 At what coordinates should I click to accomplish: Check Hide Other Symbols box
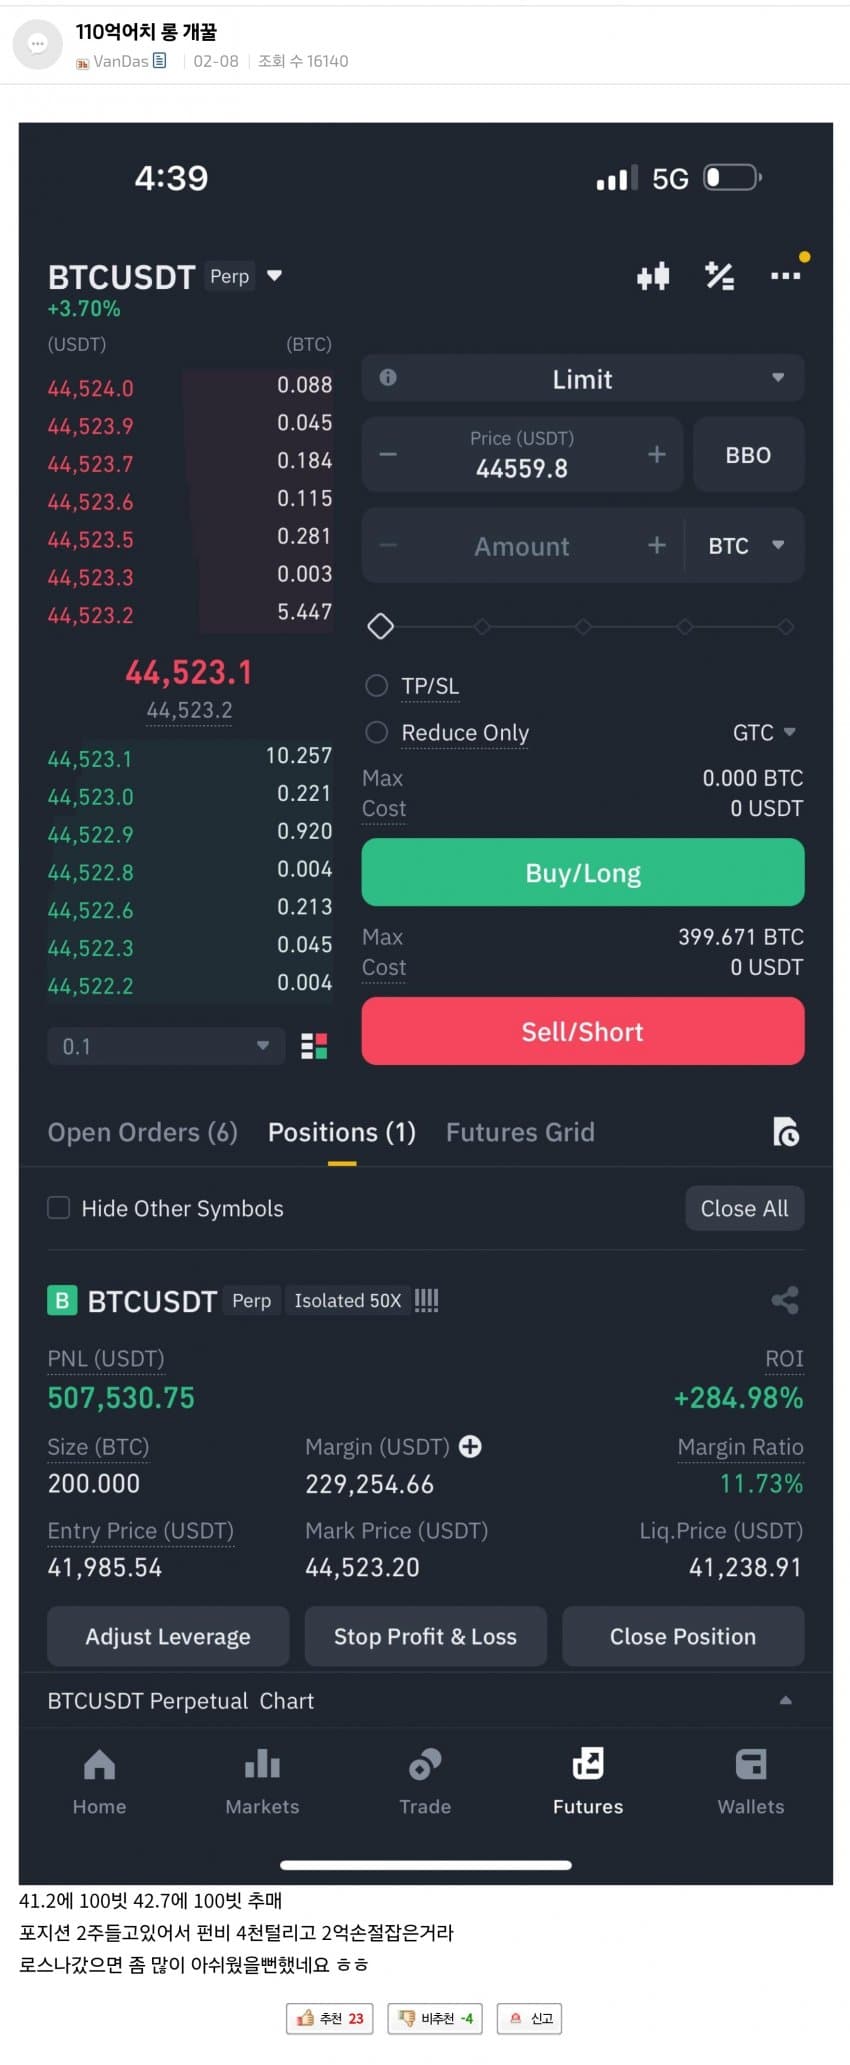tap(59, 1208)
